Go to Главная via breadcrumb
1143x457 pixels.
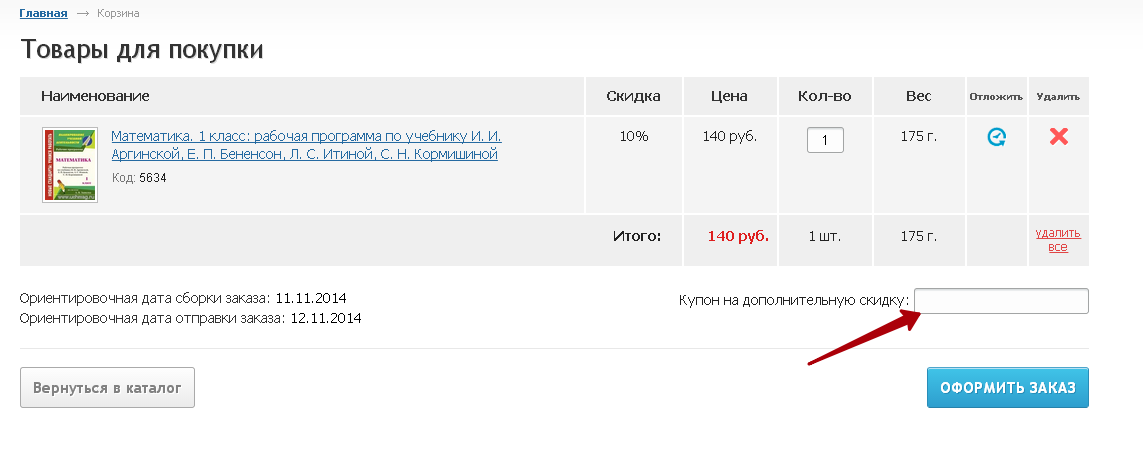pyautogui.click(x=44, y=13)
